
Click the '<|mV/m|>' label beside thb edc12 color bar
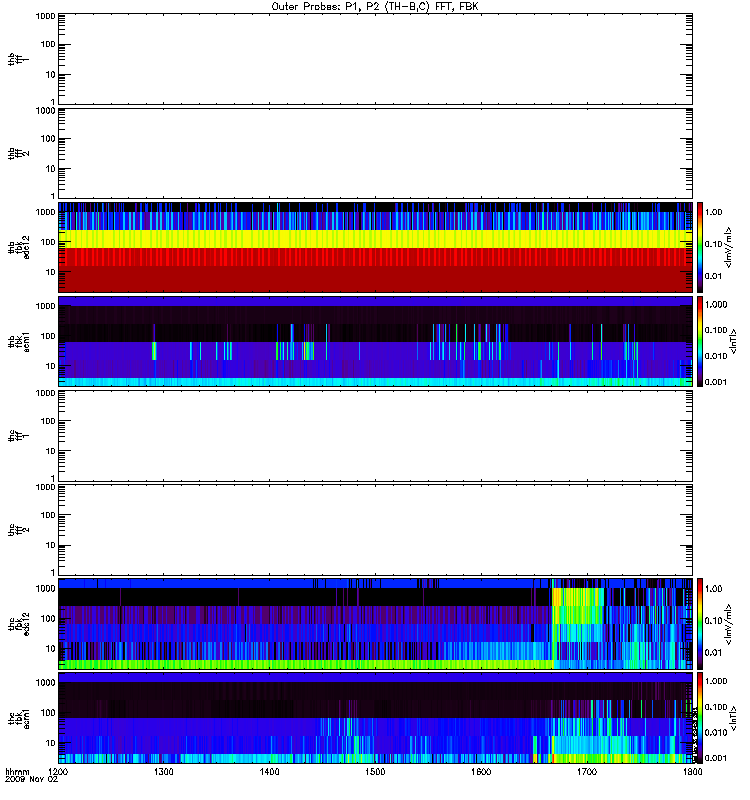pyautogui.click(x=729, y=247)
